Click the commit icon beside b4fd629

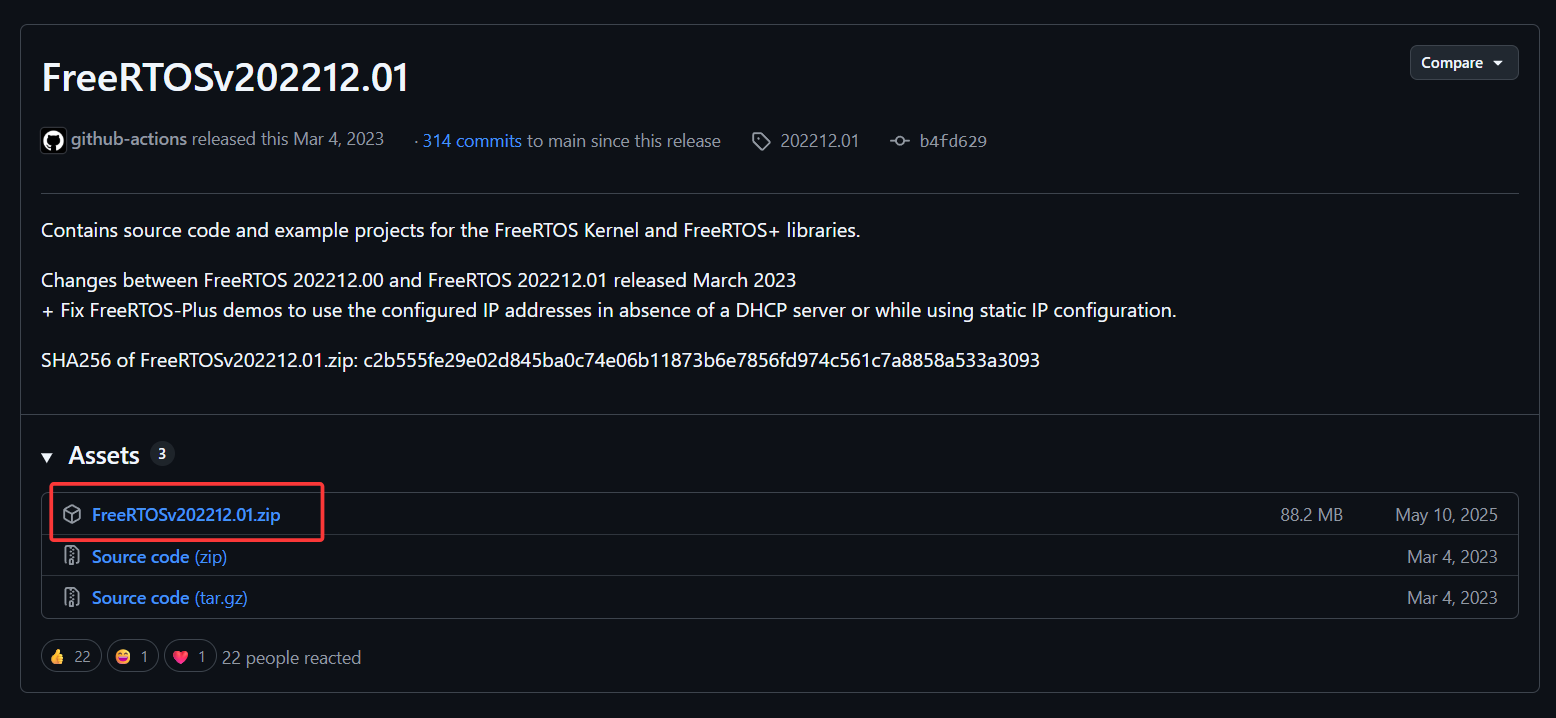(899, 141)
